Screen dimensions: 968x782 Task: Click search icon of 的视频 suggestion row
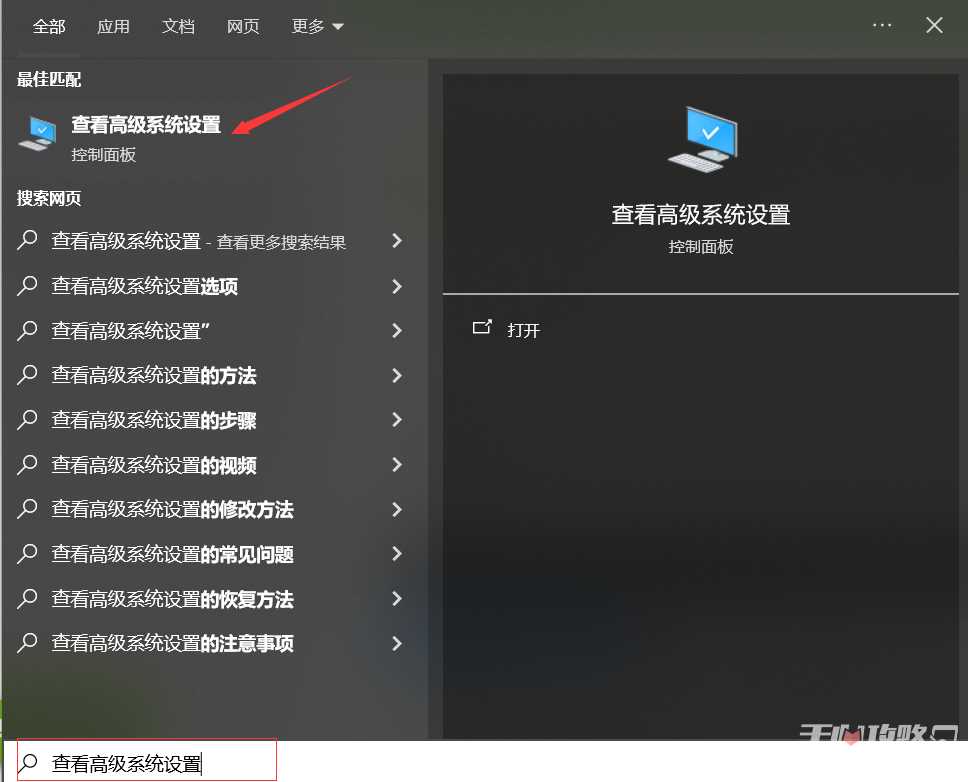[x=27, y=464]
